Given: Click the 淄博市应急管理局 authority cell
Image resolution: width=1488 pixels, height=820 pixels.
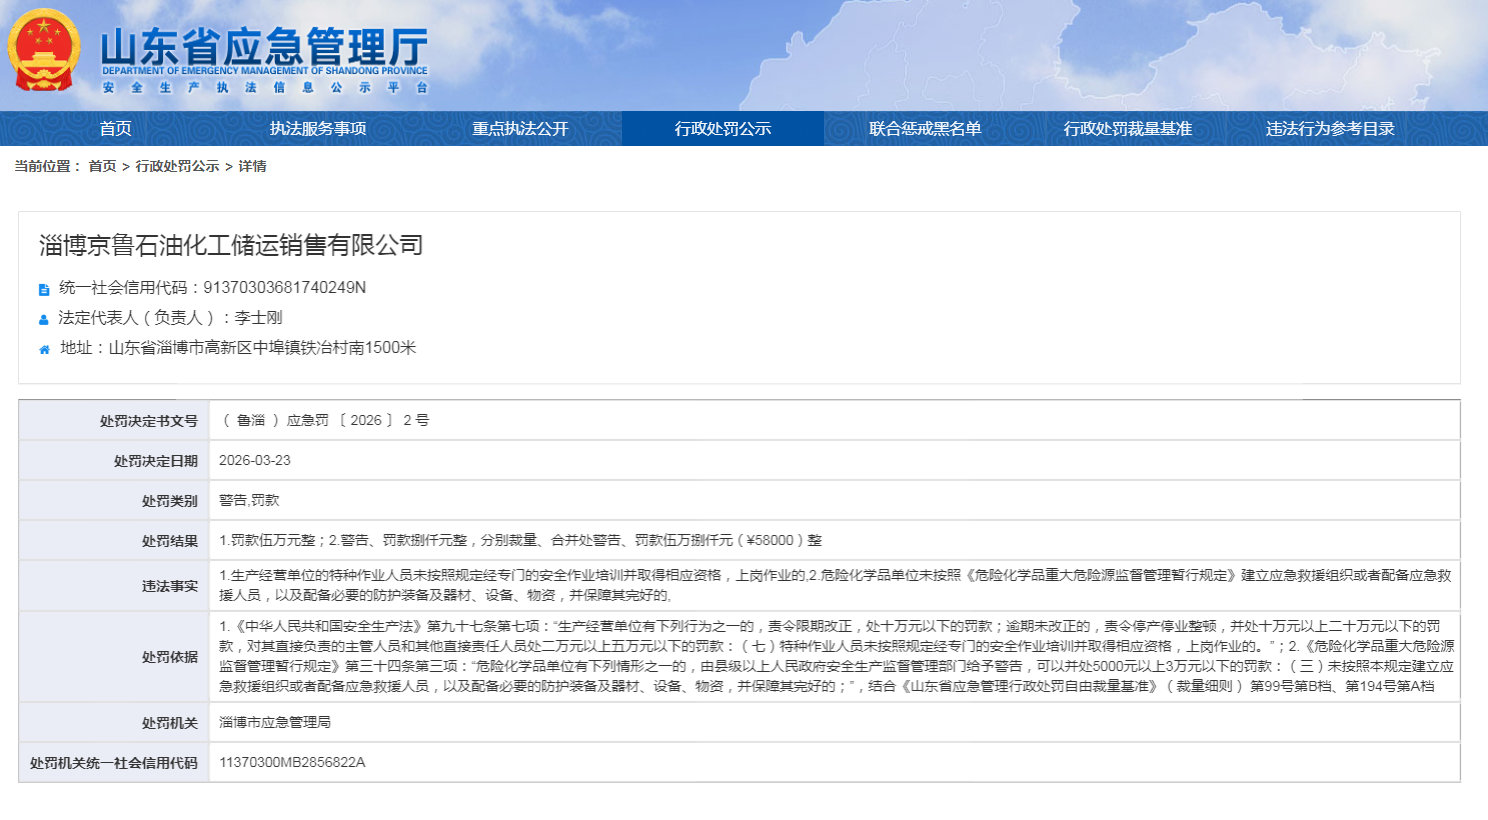Looking at the screenshot, I should [275, 722].
